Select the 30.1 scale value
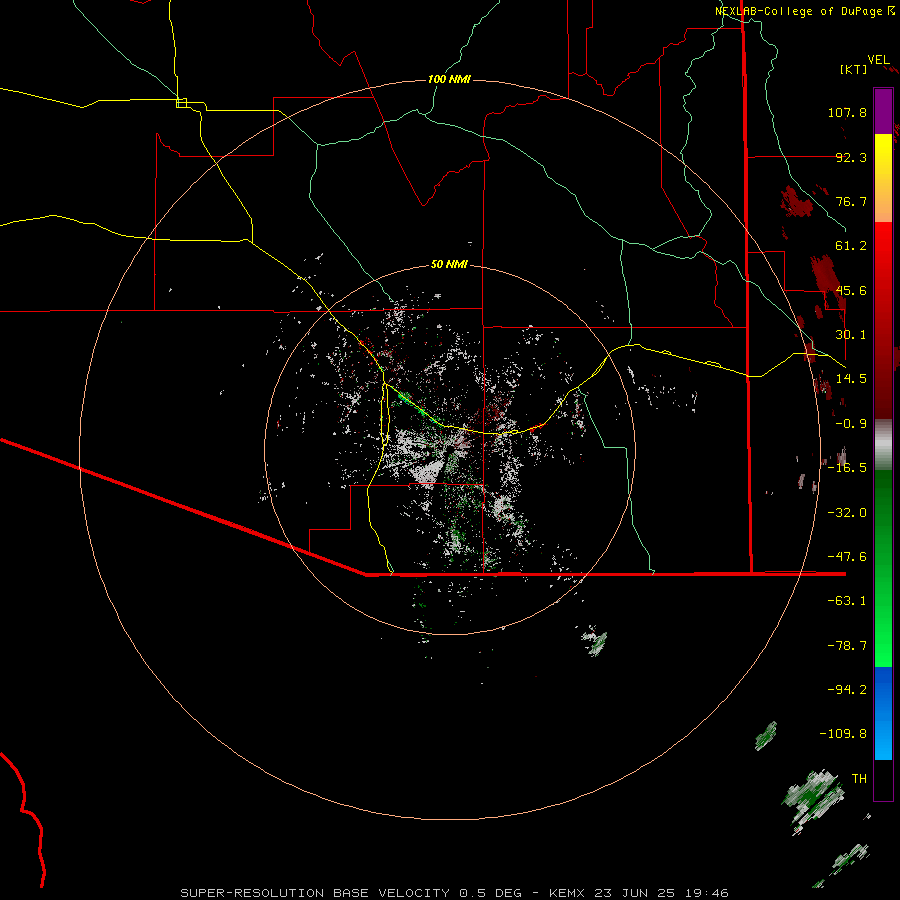The height and width of the screenshot is (900, 900). [851, 335]
